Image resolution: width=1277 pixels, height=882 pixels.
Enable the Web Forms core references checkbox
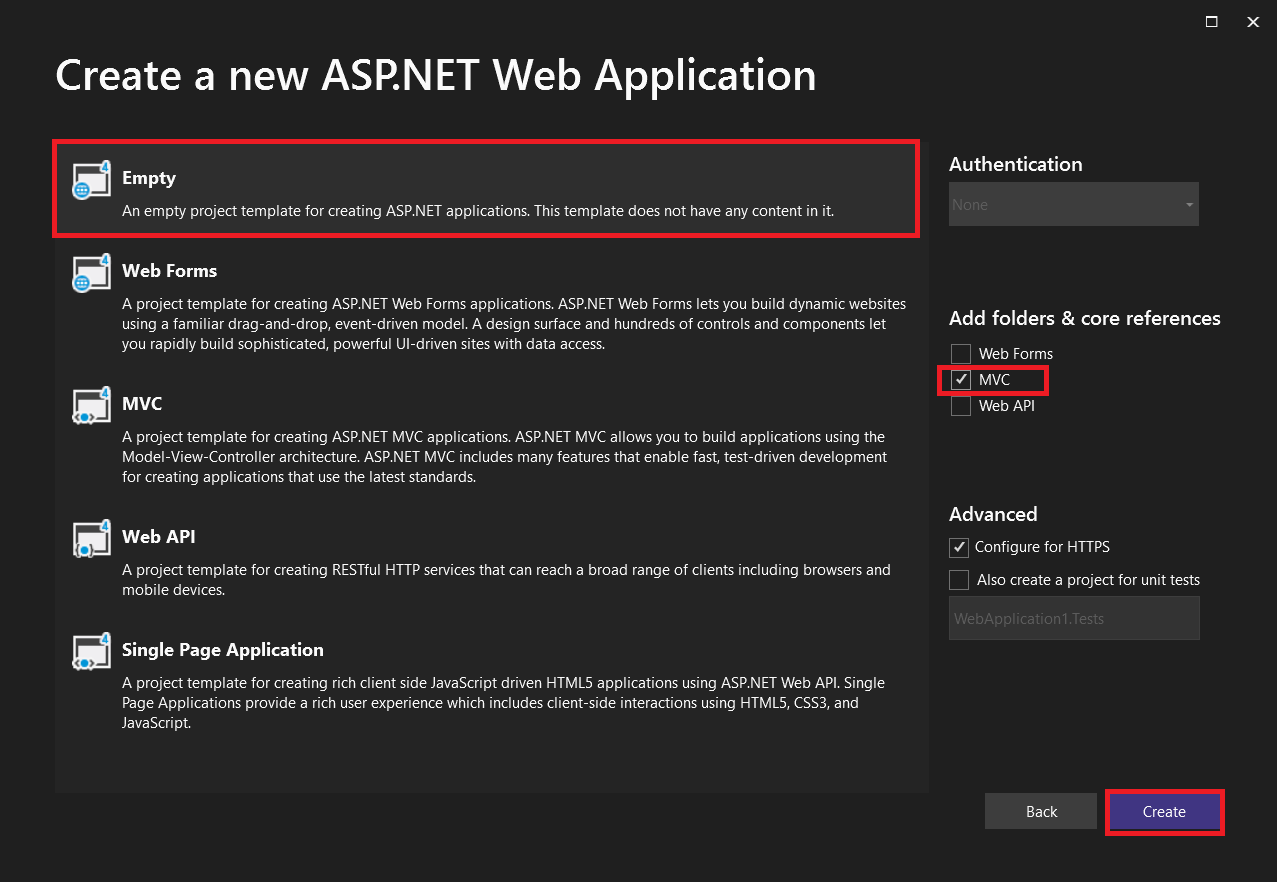click(961, 354)
